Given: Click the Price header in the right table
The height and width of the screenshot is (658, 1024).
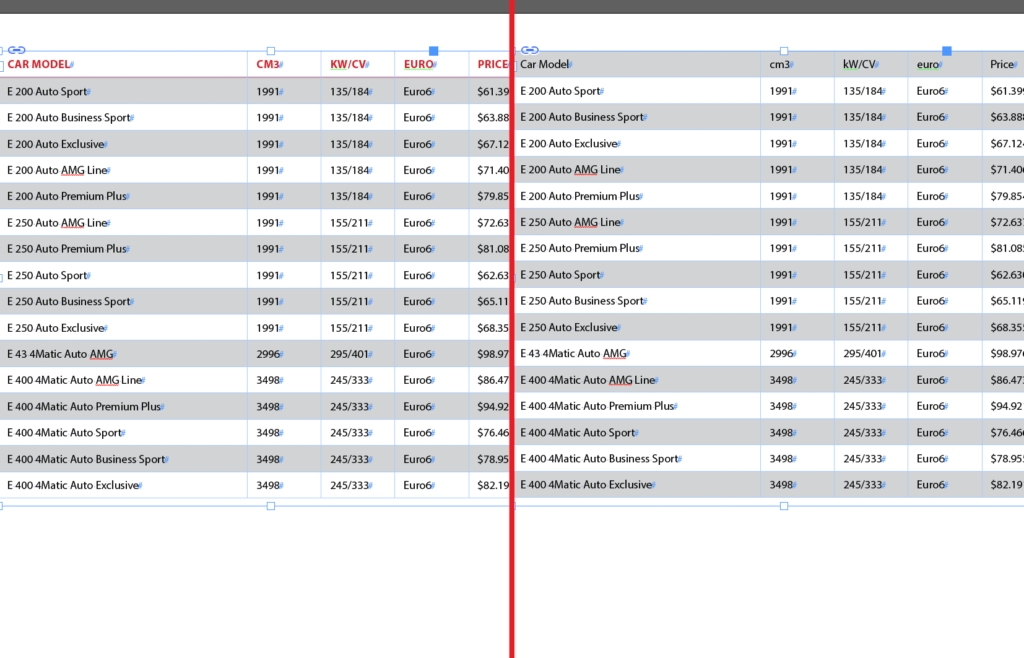Looking at the screenshot, I should 1002,64.
